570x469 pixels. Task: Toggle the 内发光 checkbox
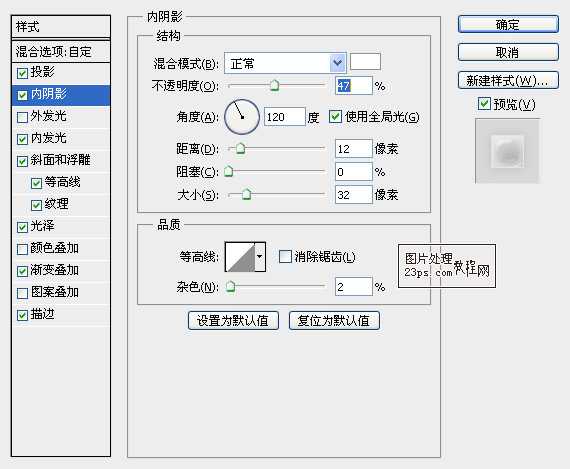click(x=22, y=139)
